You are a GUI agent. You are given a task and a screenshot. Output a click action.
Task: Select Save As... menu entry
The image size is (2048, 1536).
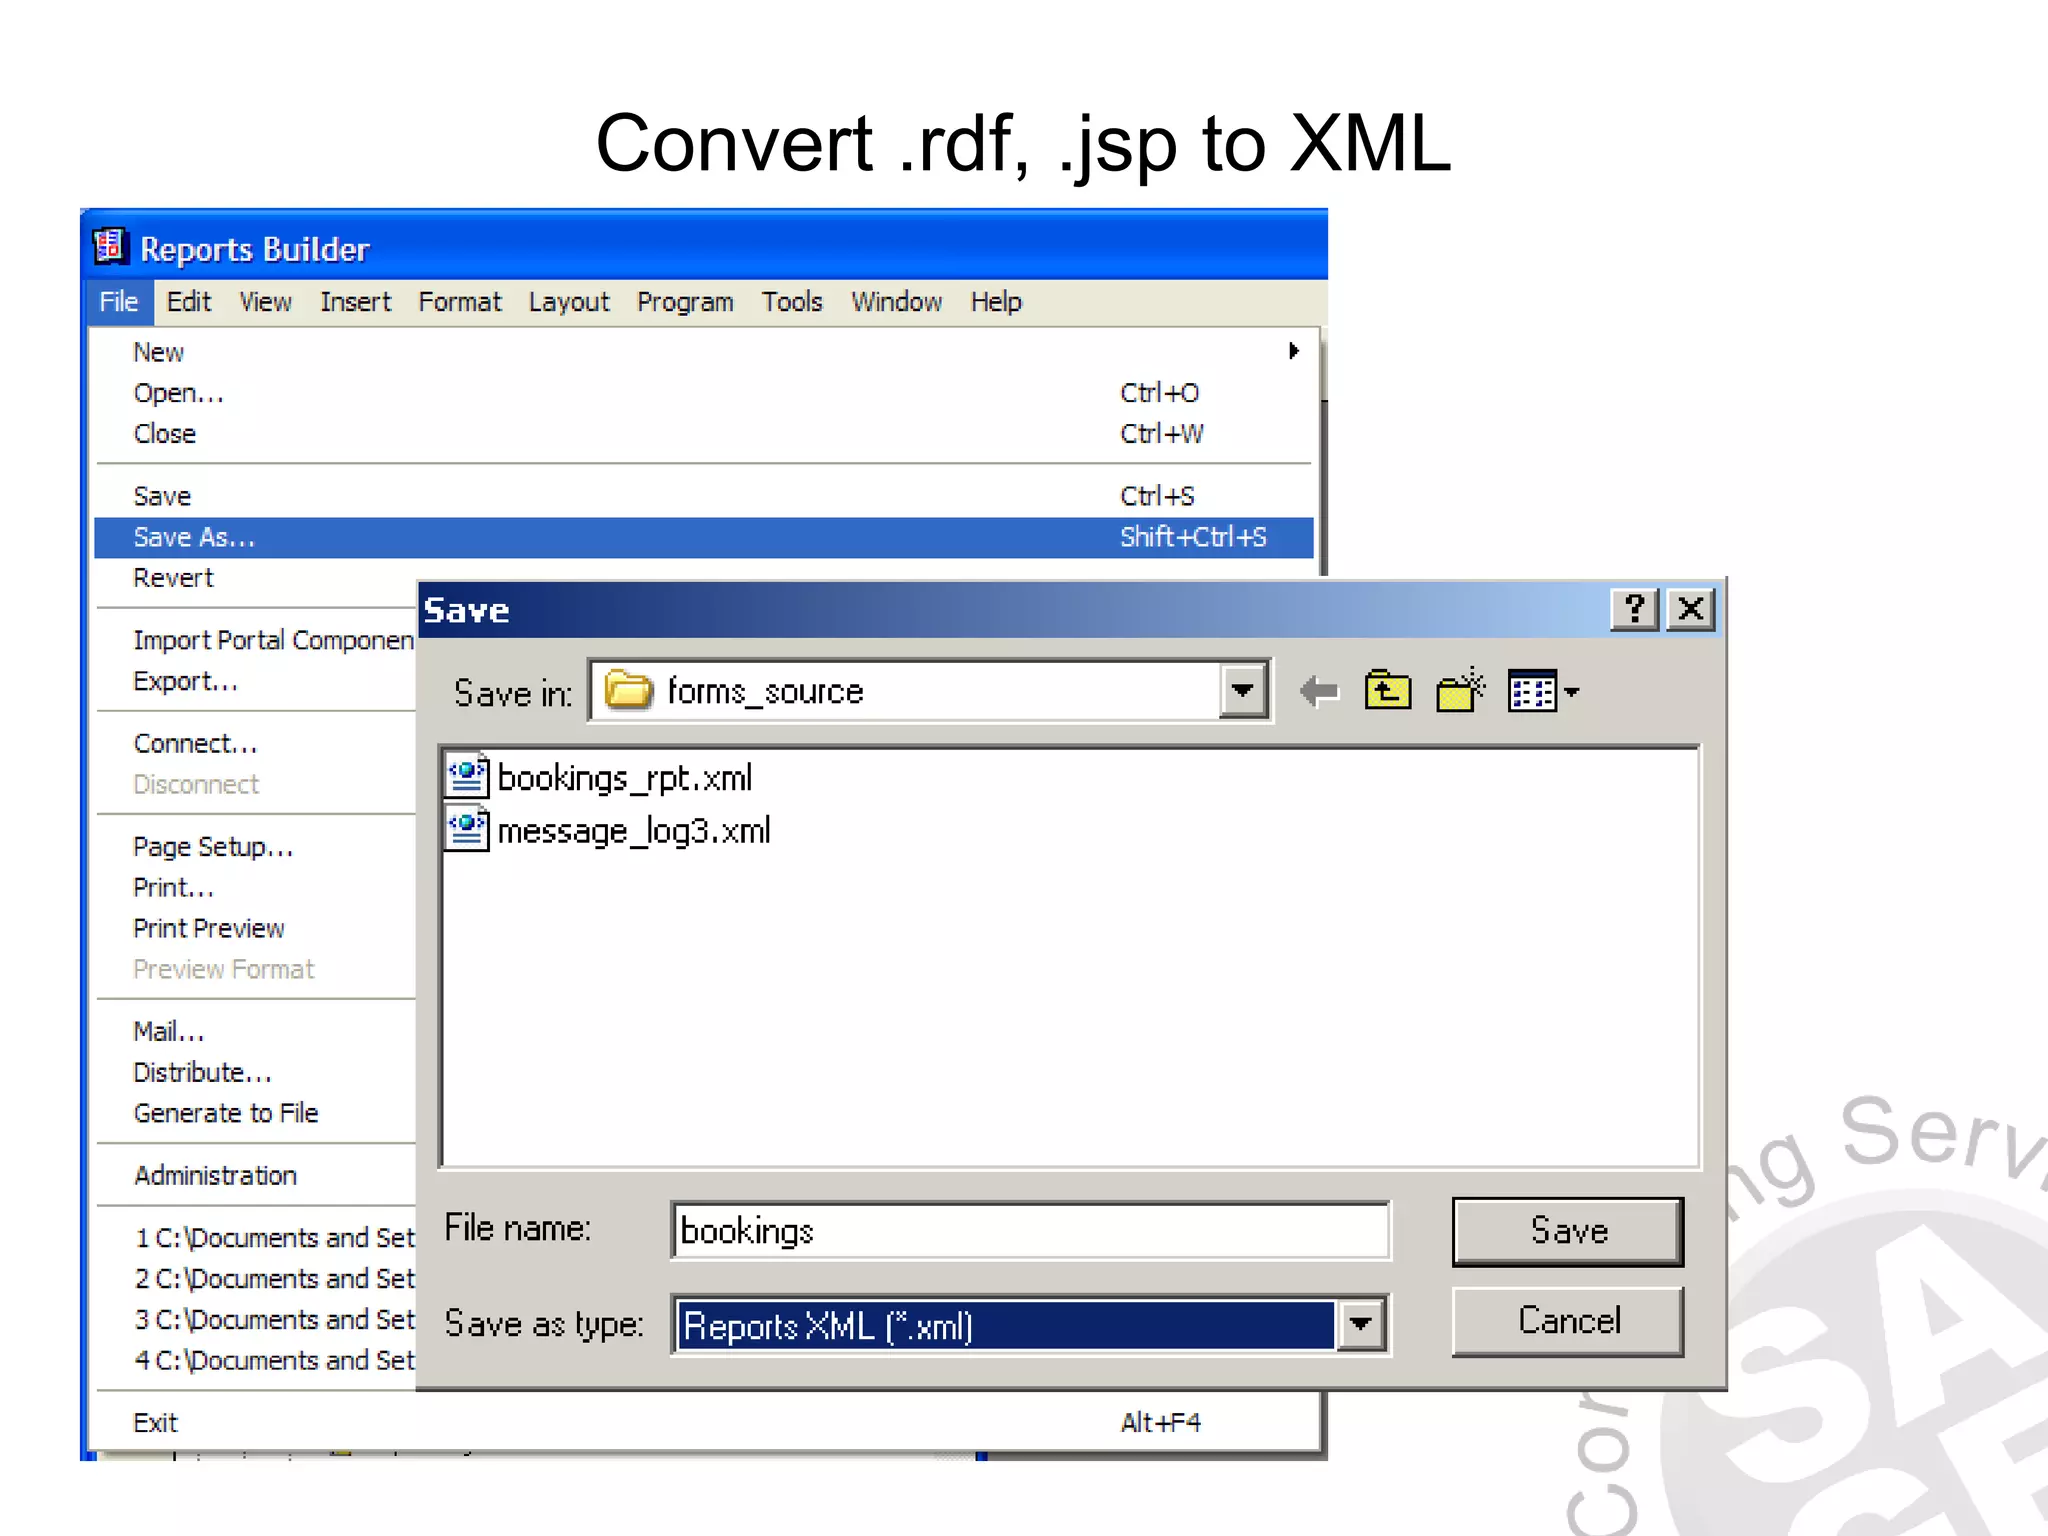pyautogui.click(x=704, y=537)
